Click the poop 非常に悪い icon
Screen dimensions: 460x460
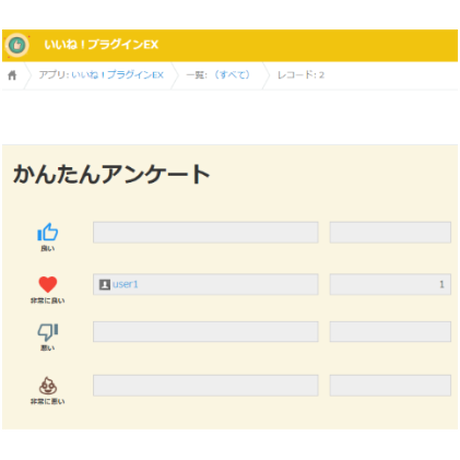click(48, 386)
